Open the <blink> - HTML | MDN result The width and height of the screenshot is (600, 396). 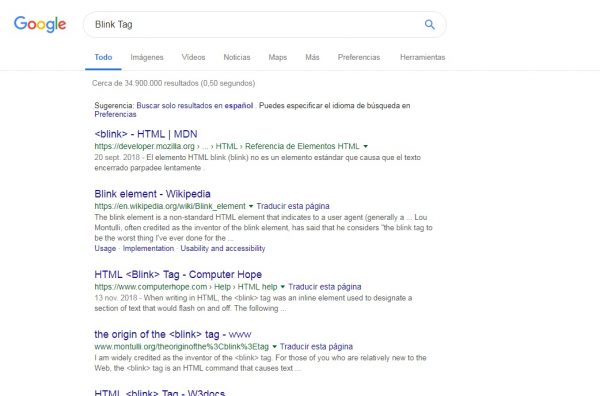click(x=146, y=134)
